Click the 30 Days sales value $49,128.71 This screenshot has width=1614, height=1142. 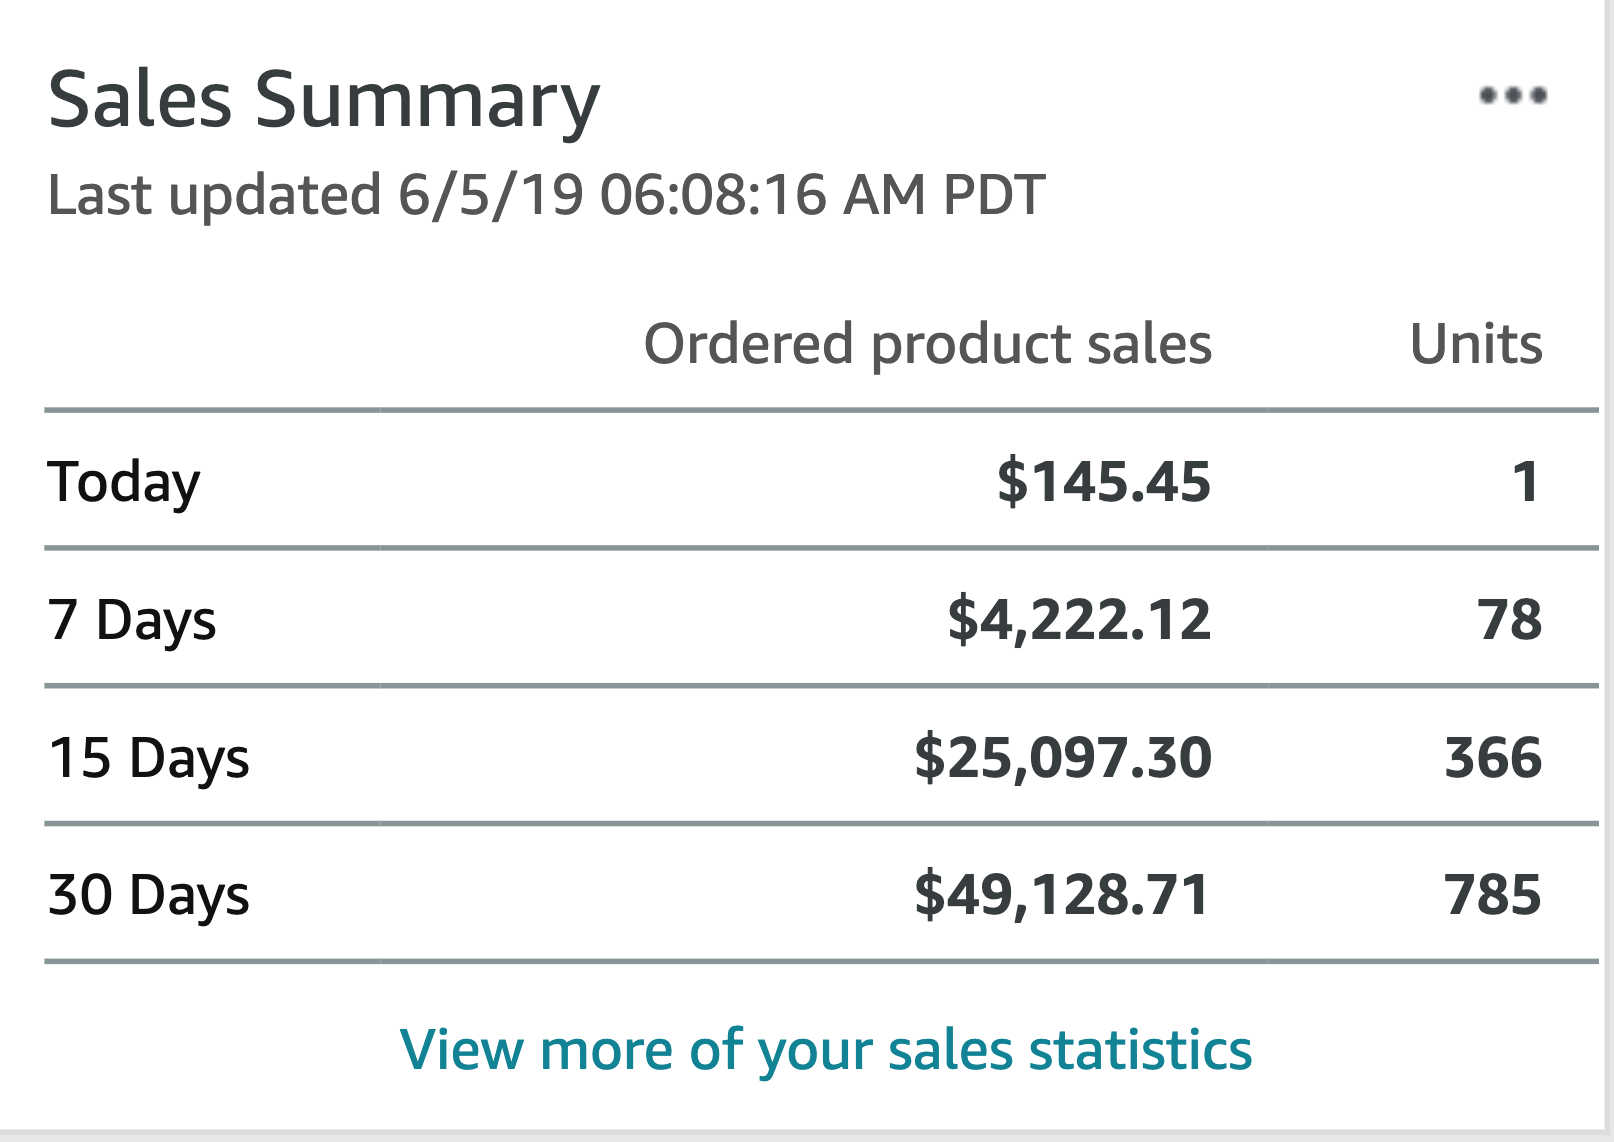1063,894
